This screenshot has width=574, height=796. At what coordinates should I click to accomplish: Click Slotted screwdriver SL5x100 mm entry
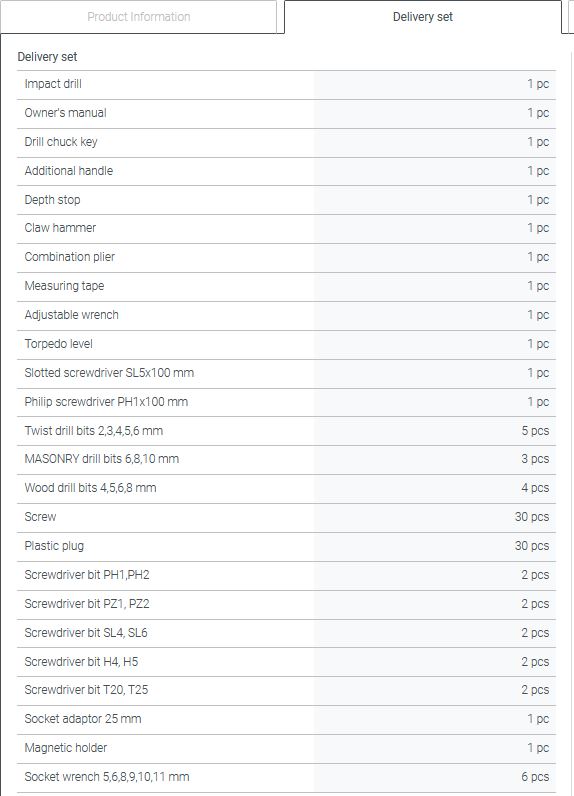tap(286, 374)
